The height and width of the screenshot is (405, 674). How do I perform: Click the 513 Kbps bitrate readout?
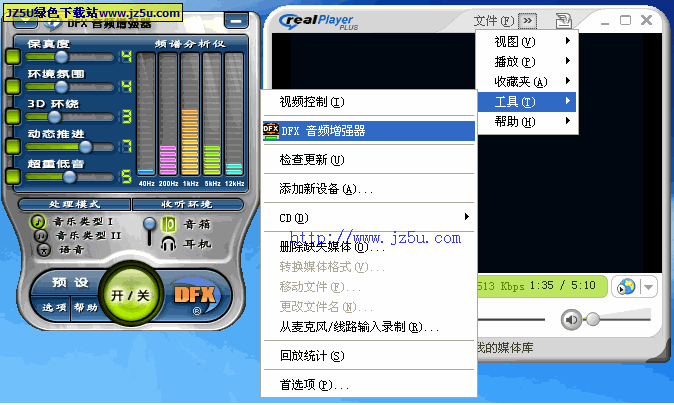[x=501, y=286]
